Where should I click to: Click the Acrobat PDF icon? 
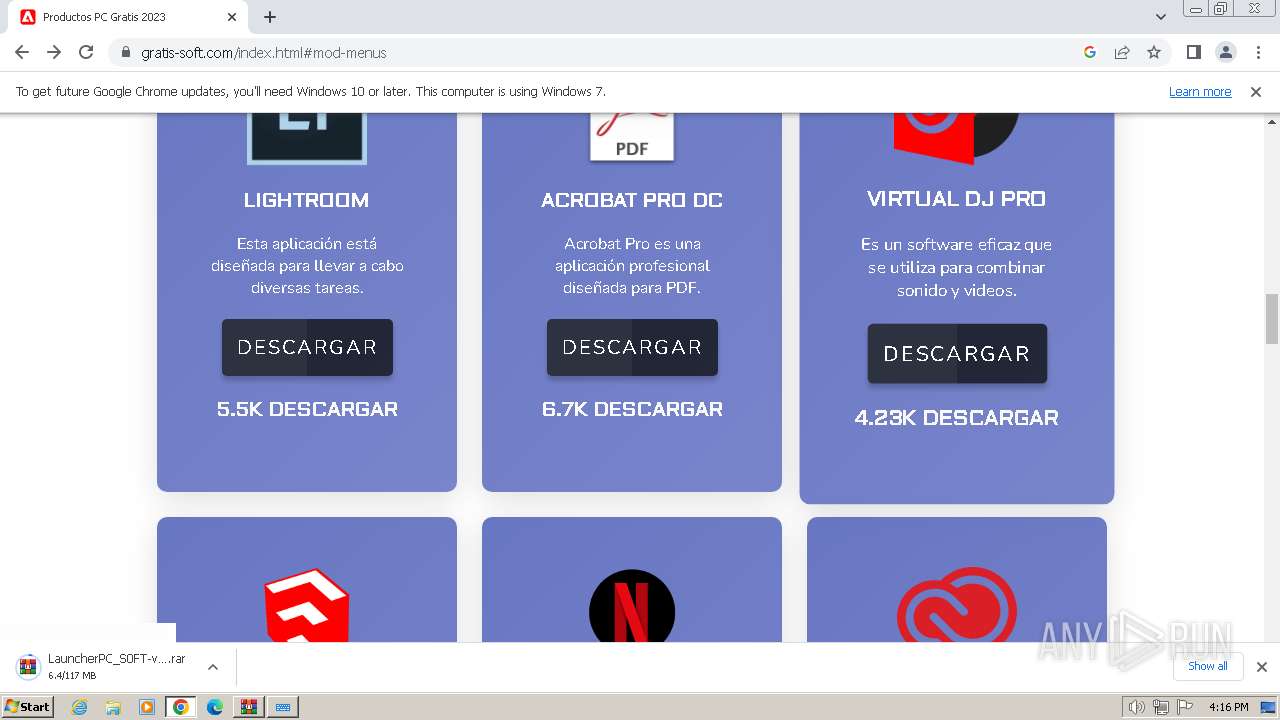[x=632, y=137]
